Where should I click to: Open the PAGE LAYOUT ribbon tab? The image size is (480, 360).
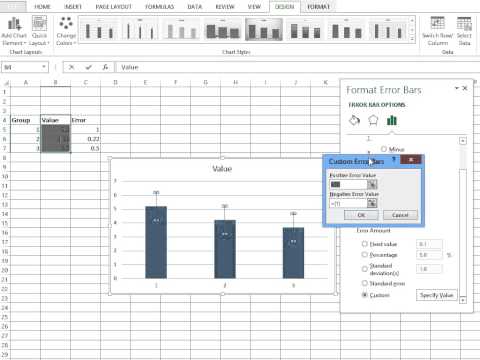click(114, 7)
